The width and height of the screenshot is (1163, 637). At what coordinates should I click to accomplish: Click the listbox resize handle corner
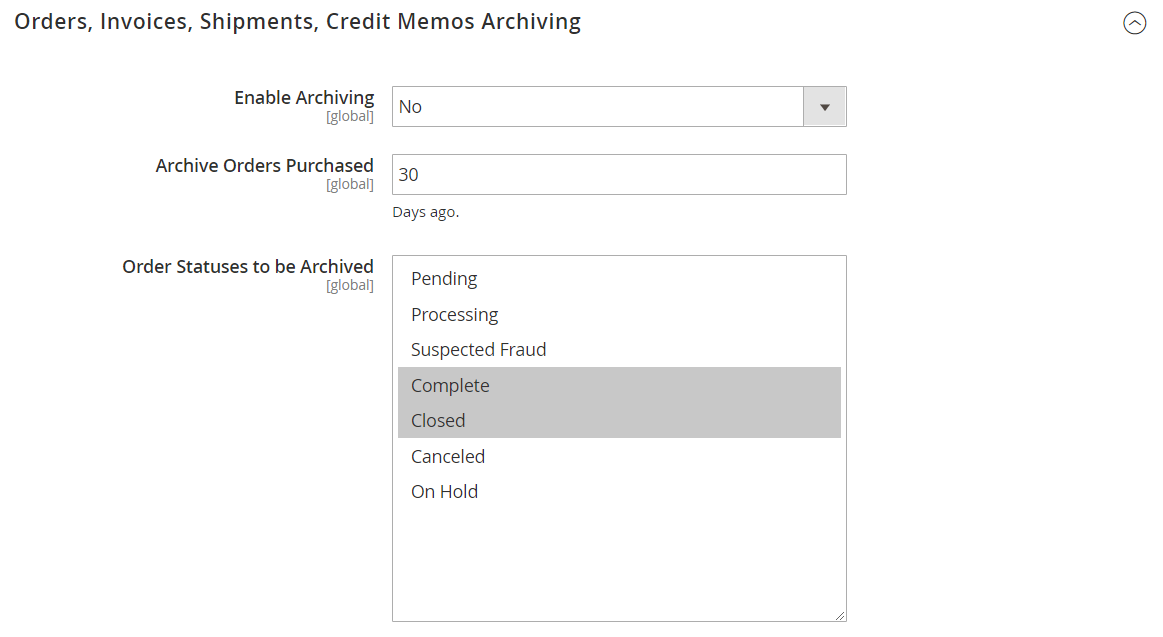tap(840, 616)
